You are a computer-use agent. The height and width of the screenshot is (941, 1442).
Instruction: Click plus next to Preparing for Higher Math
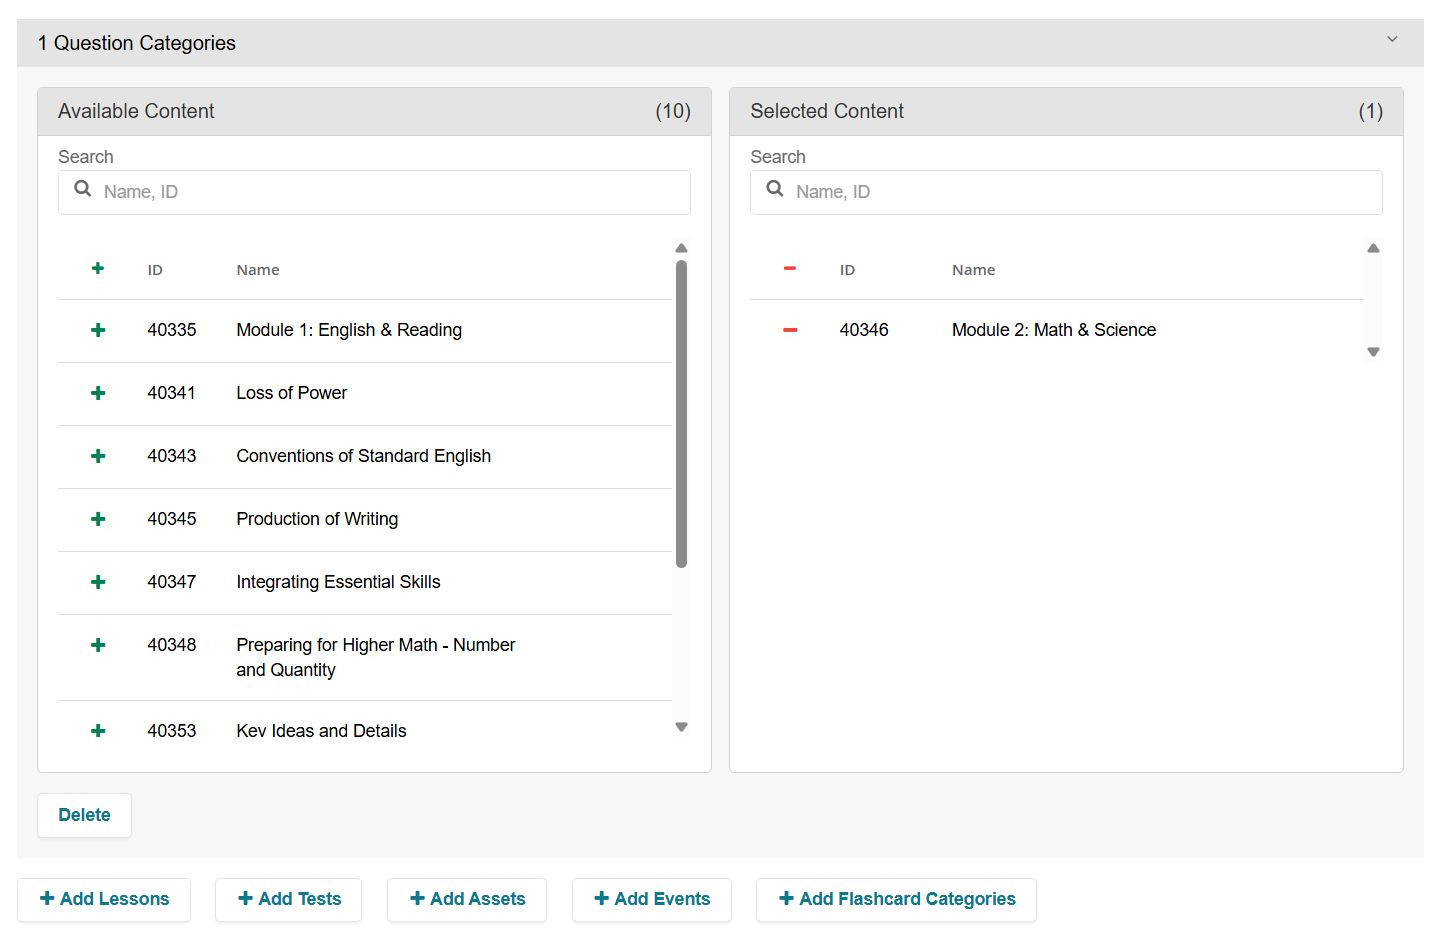98,645
